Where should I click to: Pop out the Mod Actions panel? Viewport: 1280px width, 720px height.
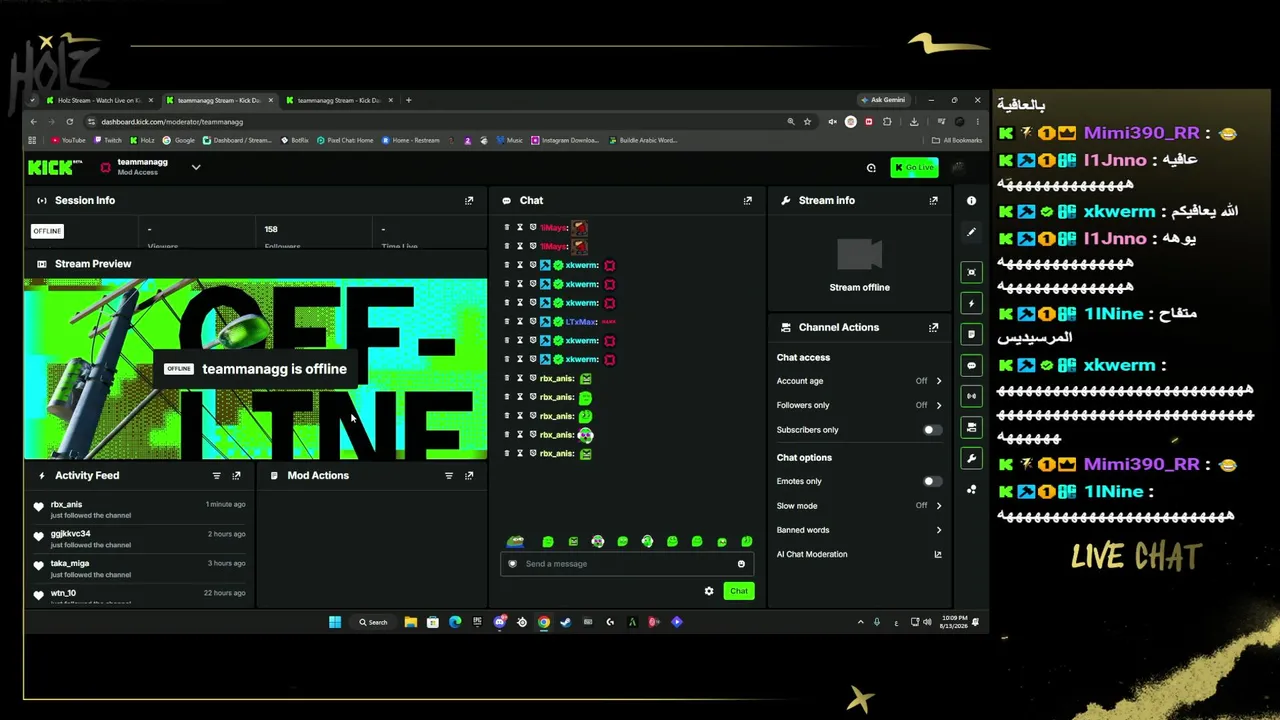click(469, 476)
